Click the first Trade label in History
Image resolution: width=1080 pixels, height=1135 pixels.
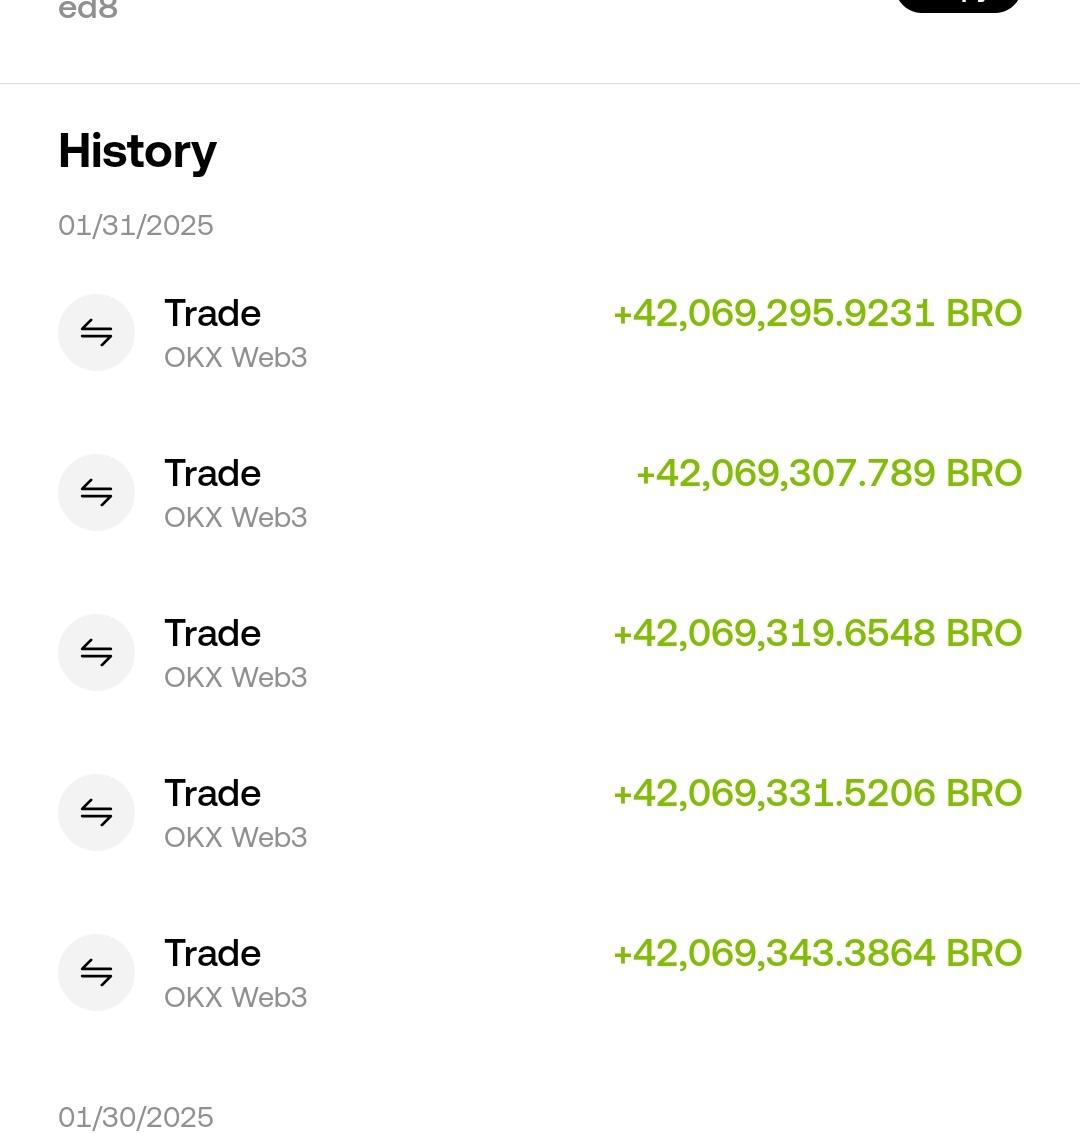pyautogui.click(x=212, y=313)
